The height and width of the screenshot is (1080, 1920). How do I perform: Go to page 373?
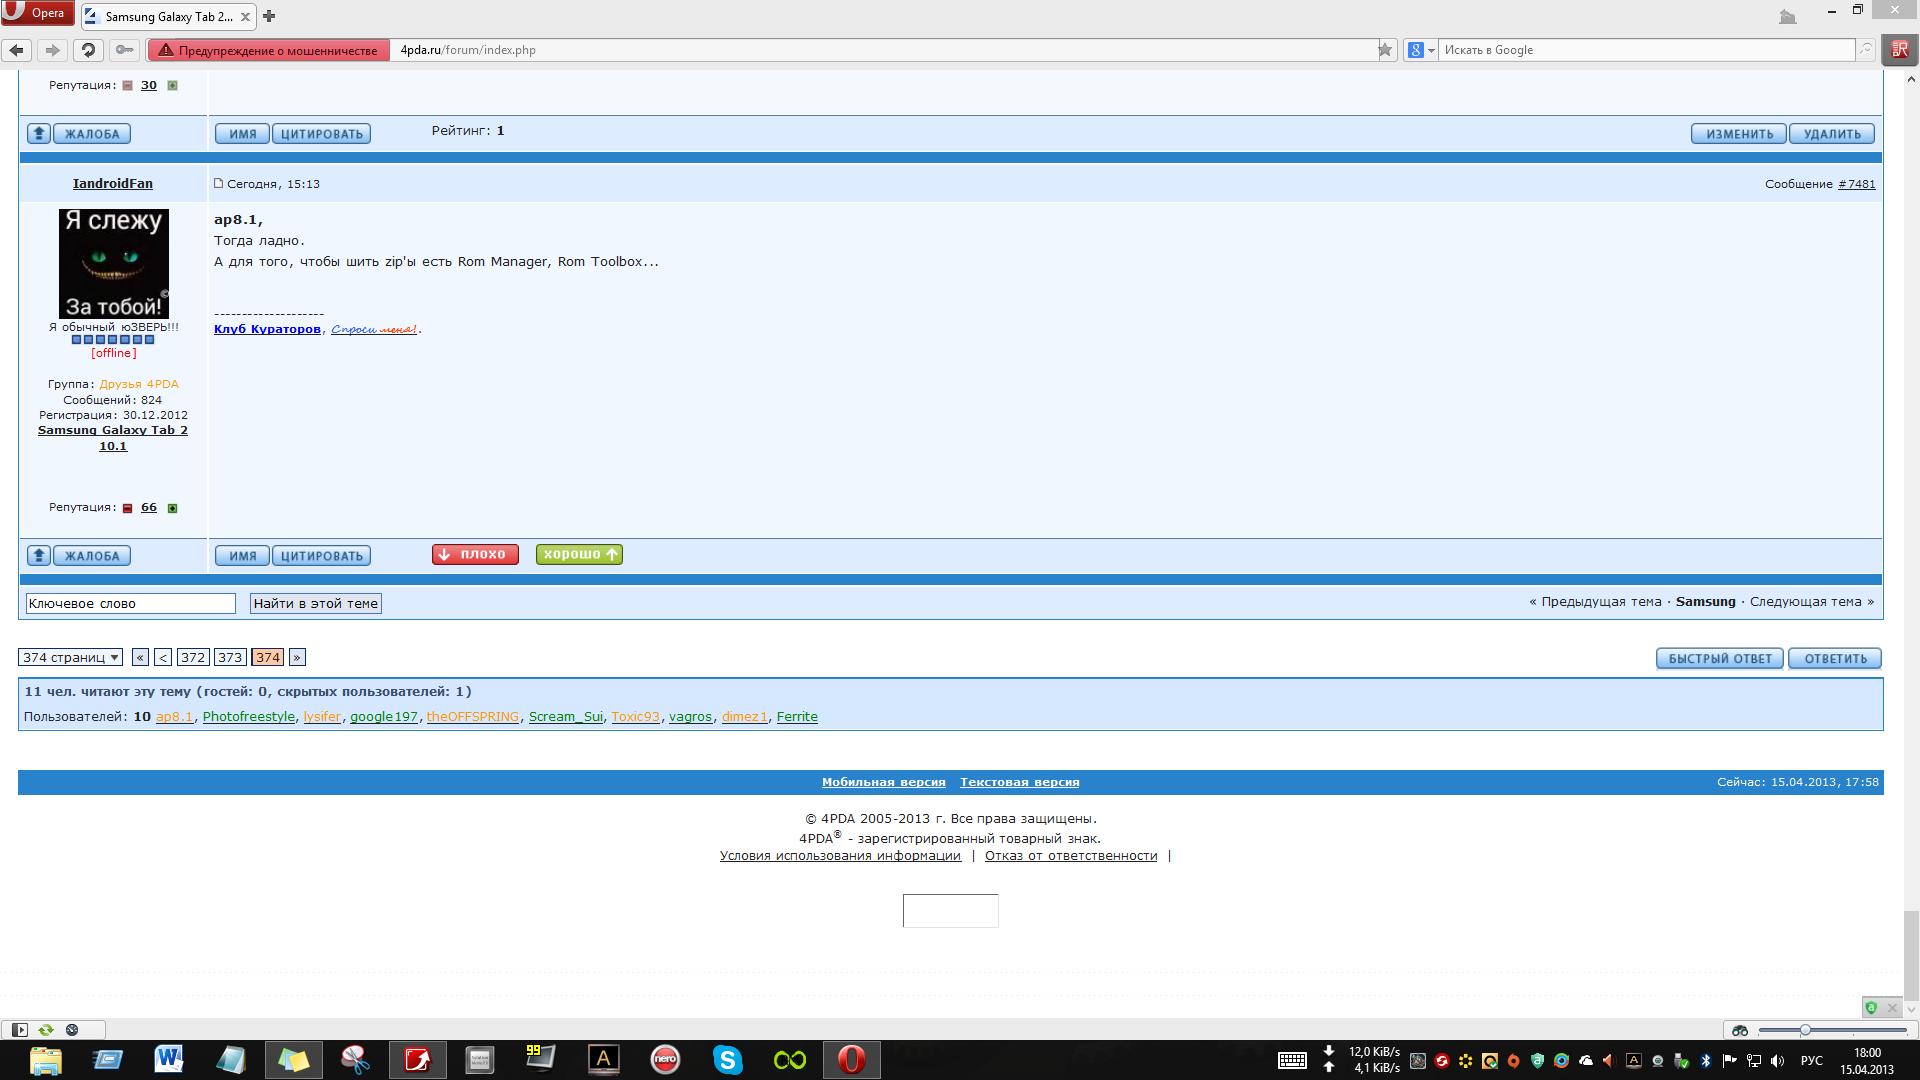pyautogui.click(x=230, y=657)
